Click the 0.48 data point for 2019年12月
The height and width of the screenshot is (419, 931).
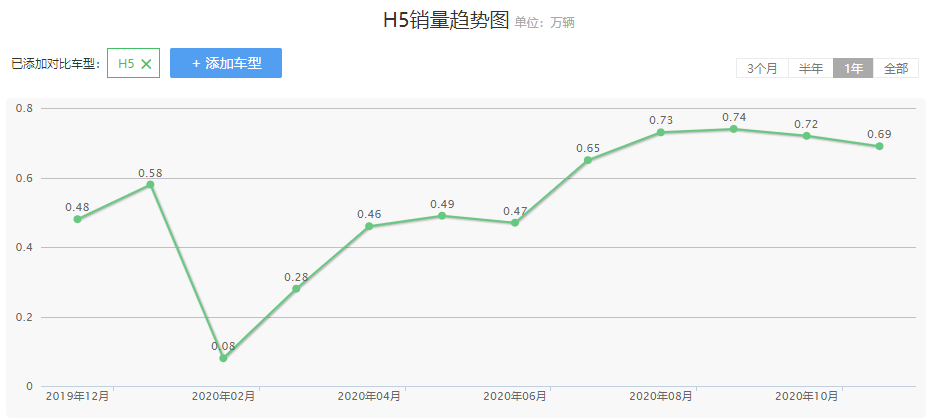77,219
